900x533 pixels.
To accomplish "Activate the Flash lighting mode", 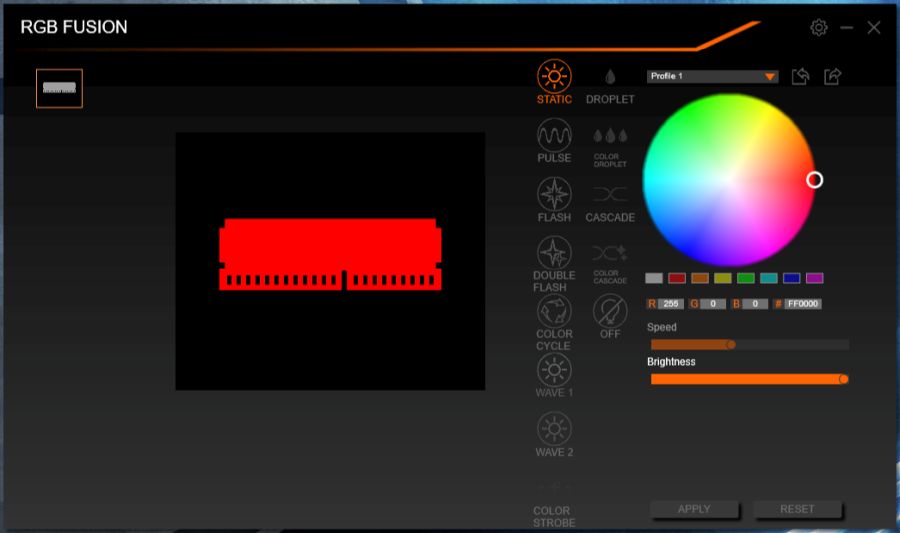I will coord(554,200).
